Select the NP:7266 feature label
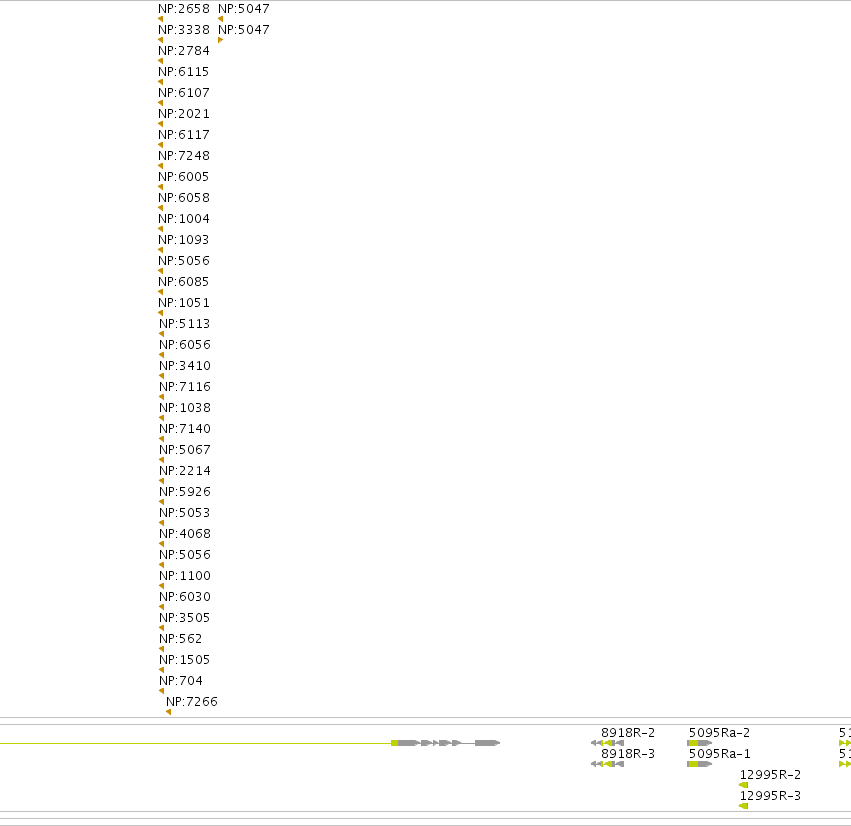Screen dimensions: 851x826 coord(192,702)
